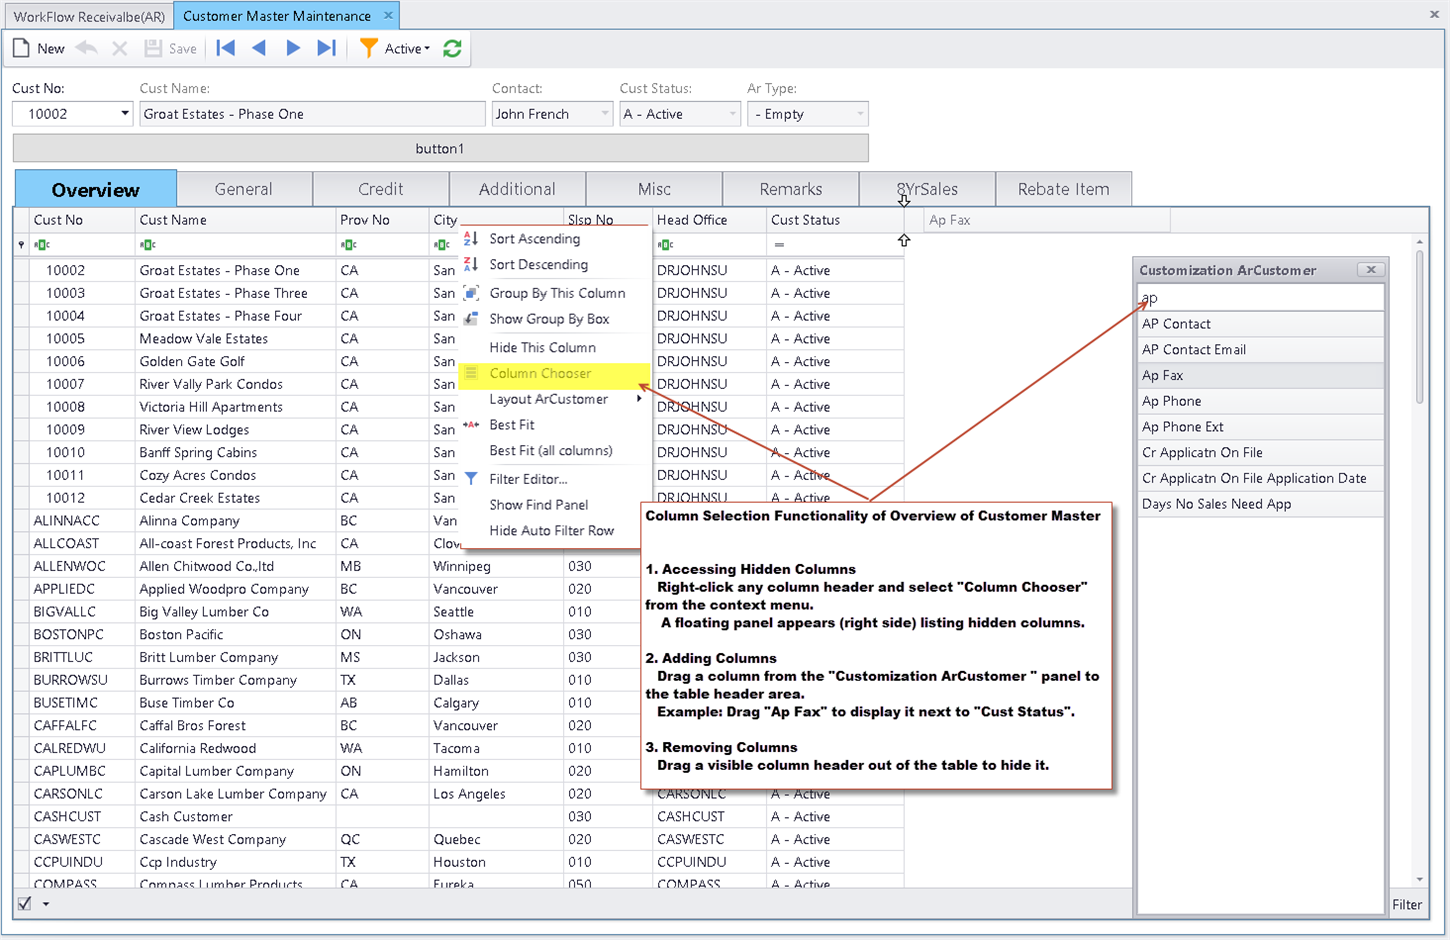Choose Sort Ascending menu option
The width and height of the screenshot is (1450, 940).
click(534, 239)
